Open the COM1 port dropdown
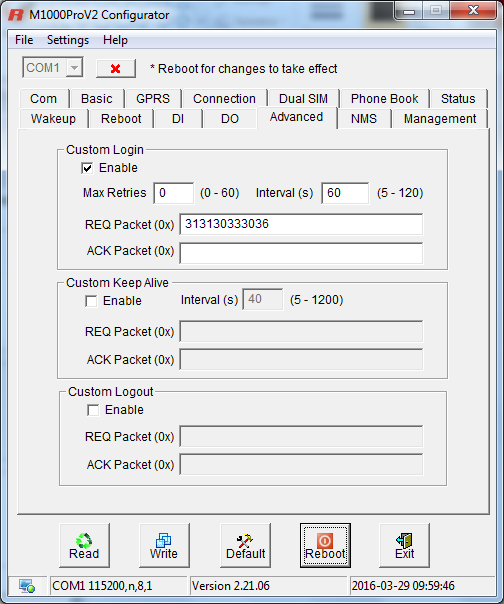The height and width of the screenshot is (604, 504). point(74,68)
